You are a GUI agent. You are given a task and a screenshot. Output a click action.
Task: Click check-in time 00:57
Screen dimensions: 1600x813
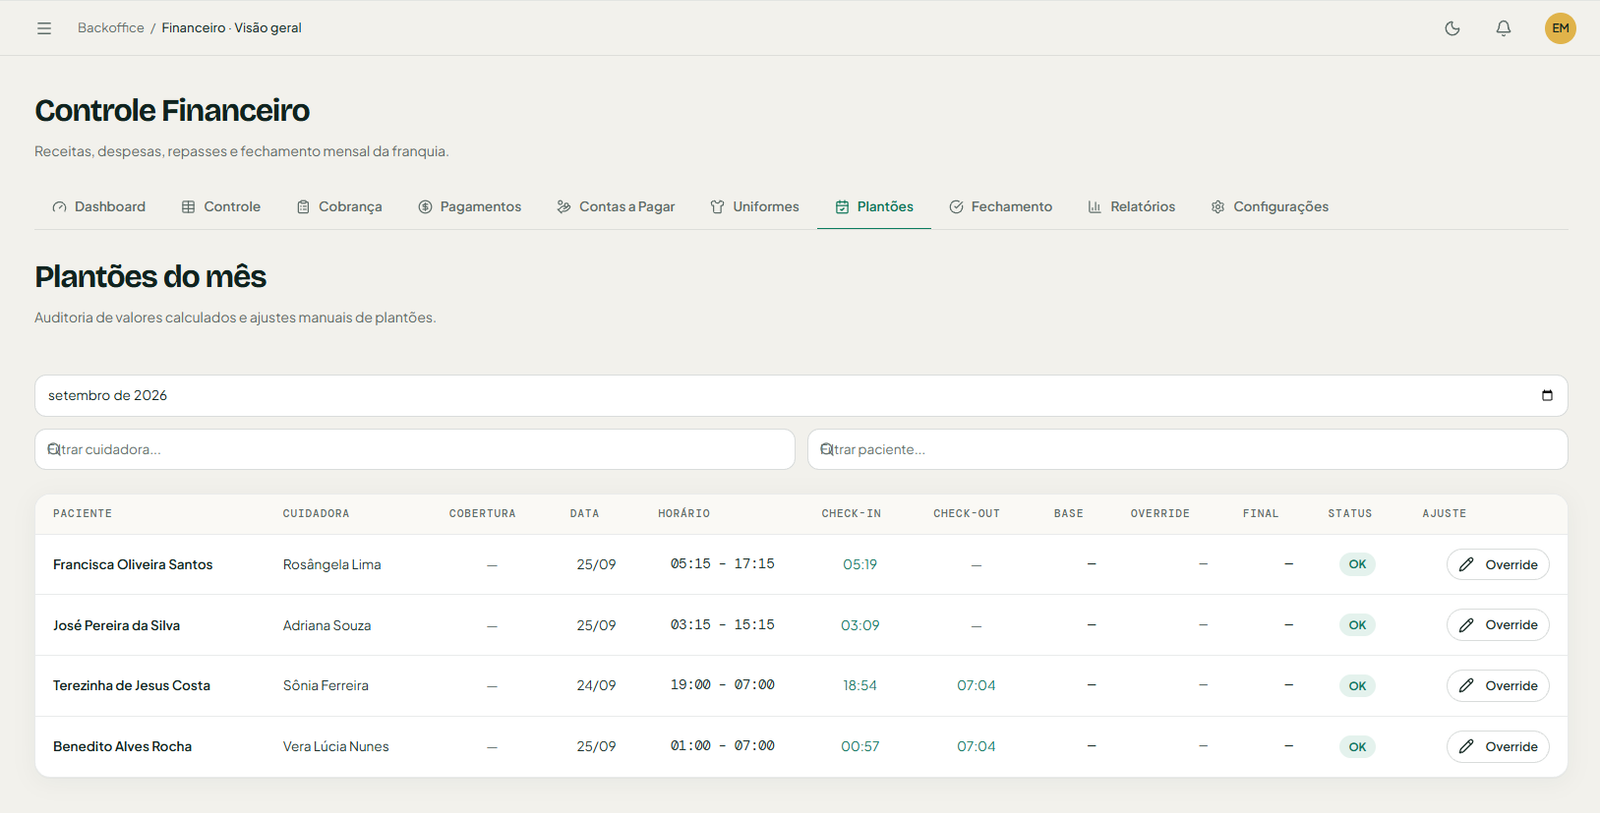click(860, 747)
